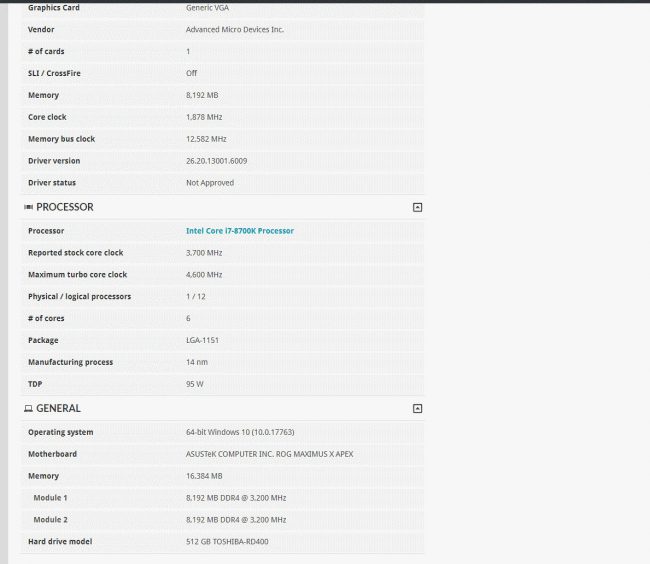650x564 pixels.
Task: Click 'Physical / logical processors' label
Action: tap(80, 297)
